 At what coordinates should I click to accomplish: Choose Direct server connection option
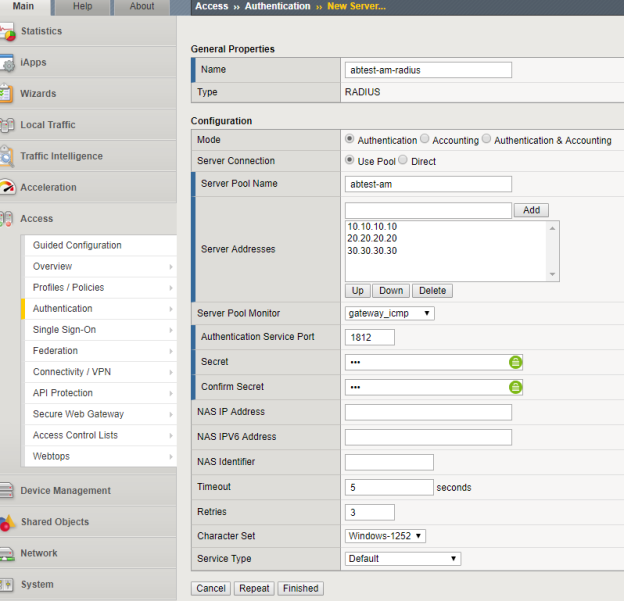404,161
